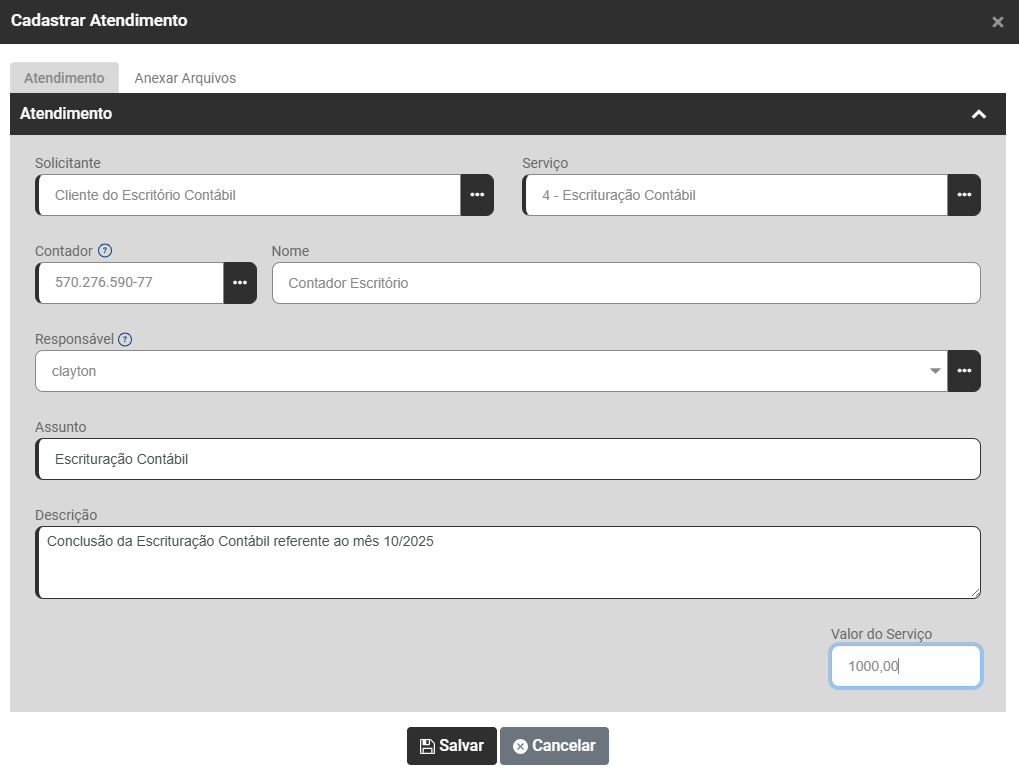The image size is (1019, 775).
Task: Select the Atendimento tab
Action: coord(64,78)
